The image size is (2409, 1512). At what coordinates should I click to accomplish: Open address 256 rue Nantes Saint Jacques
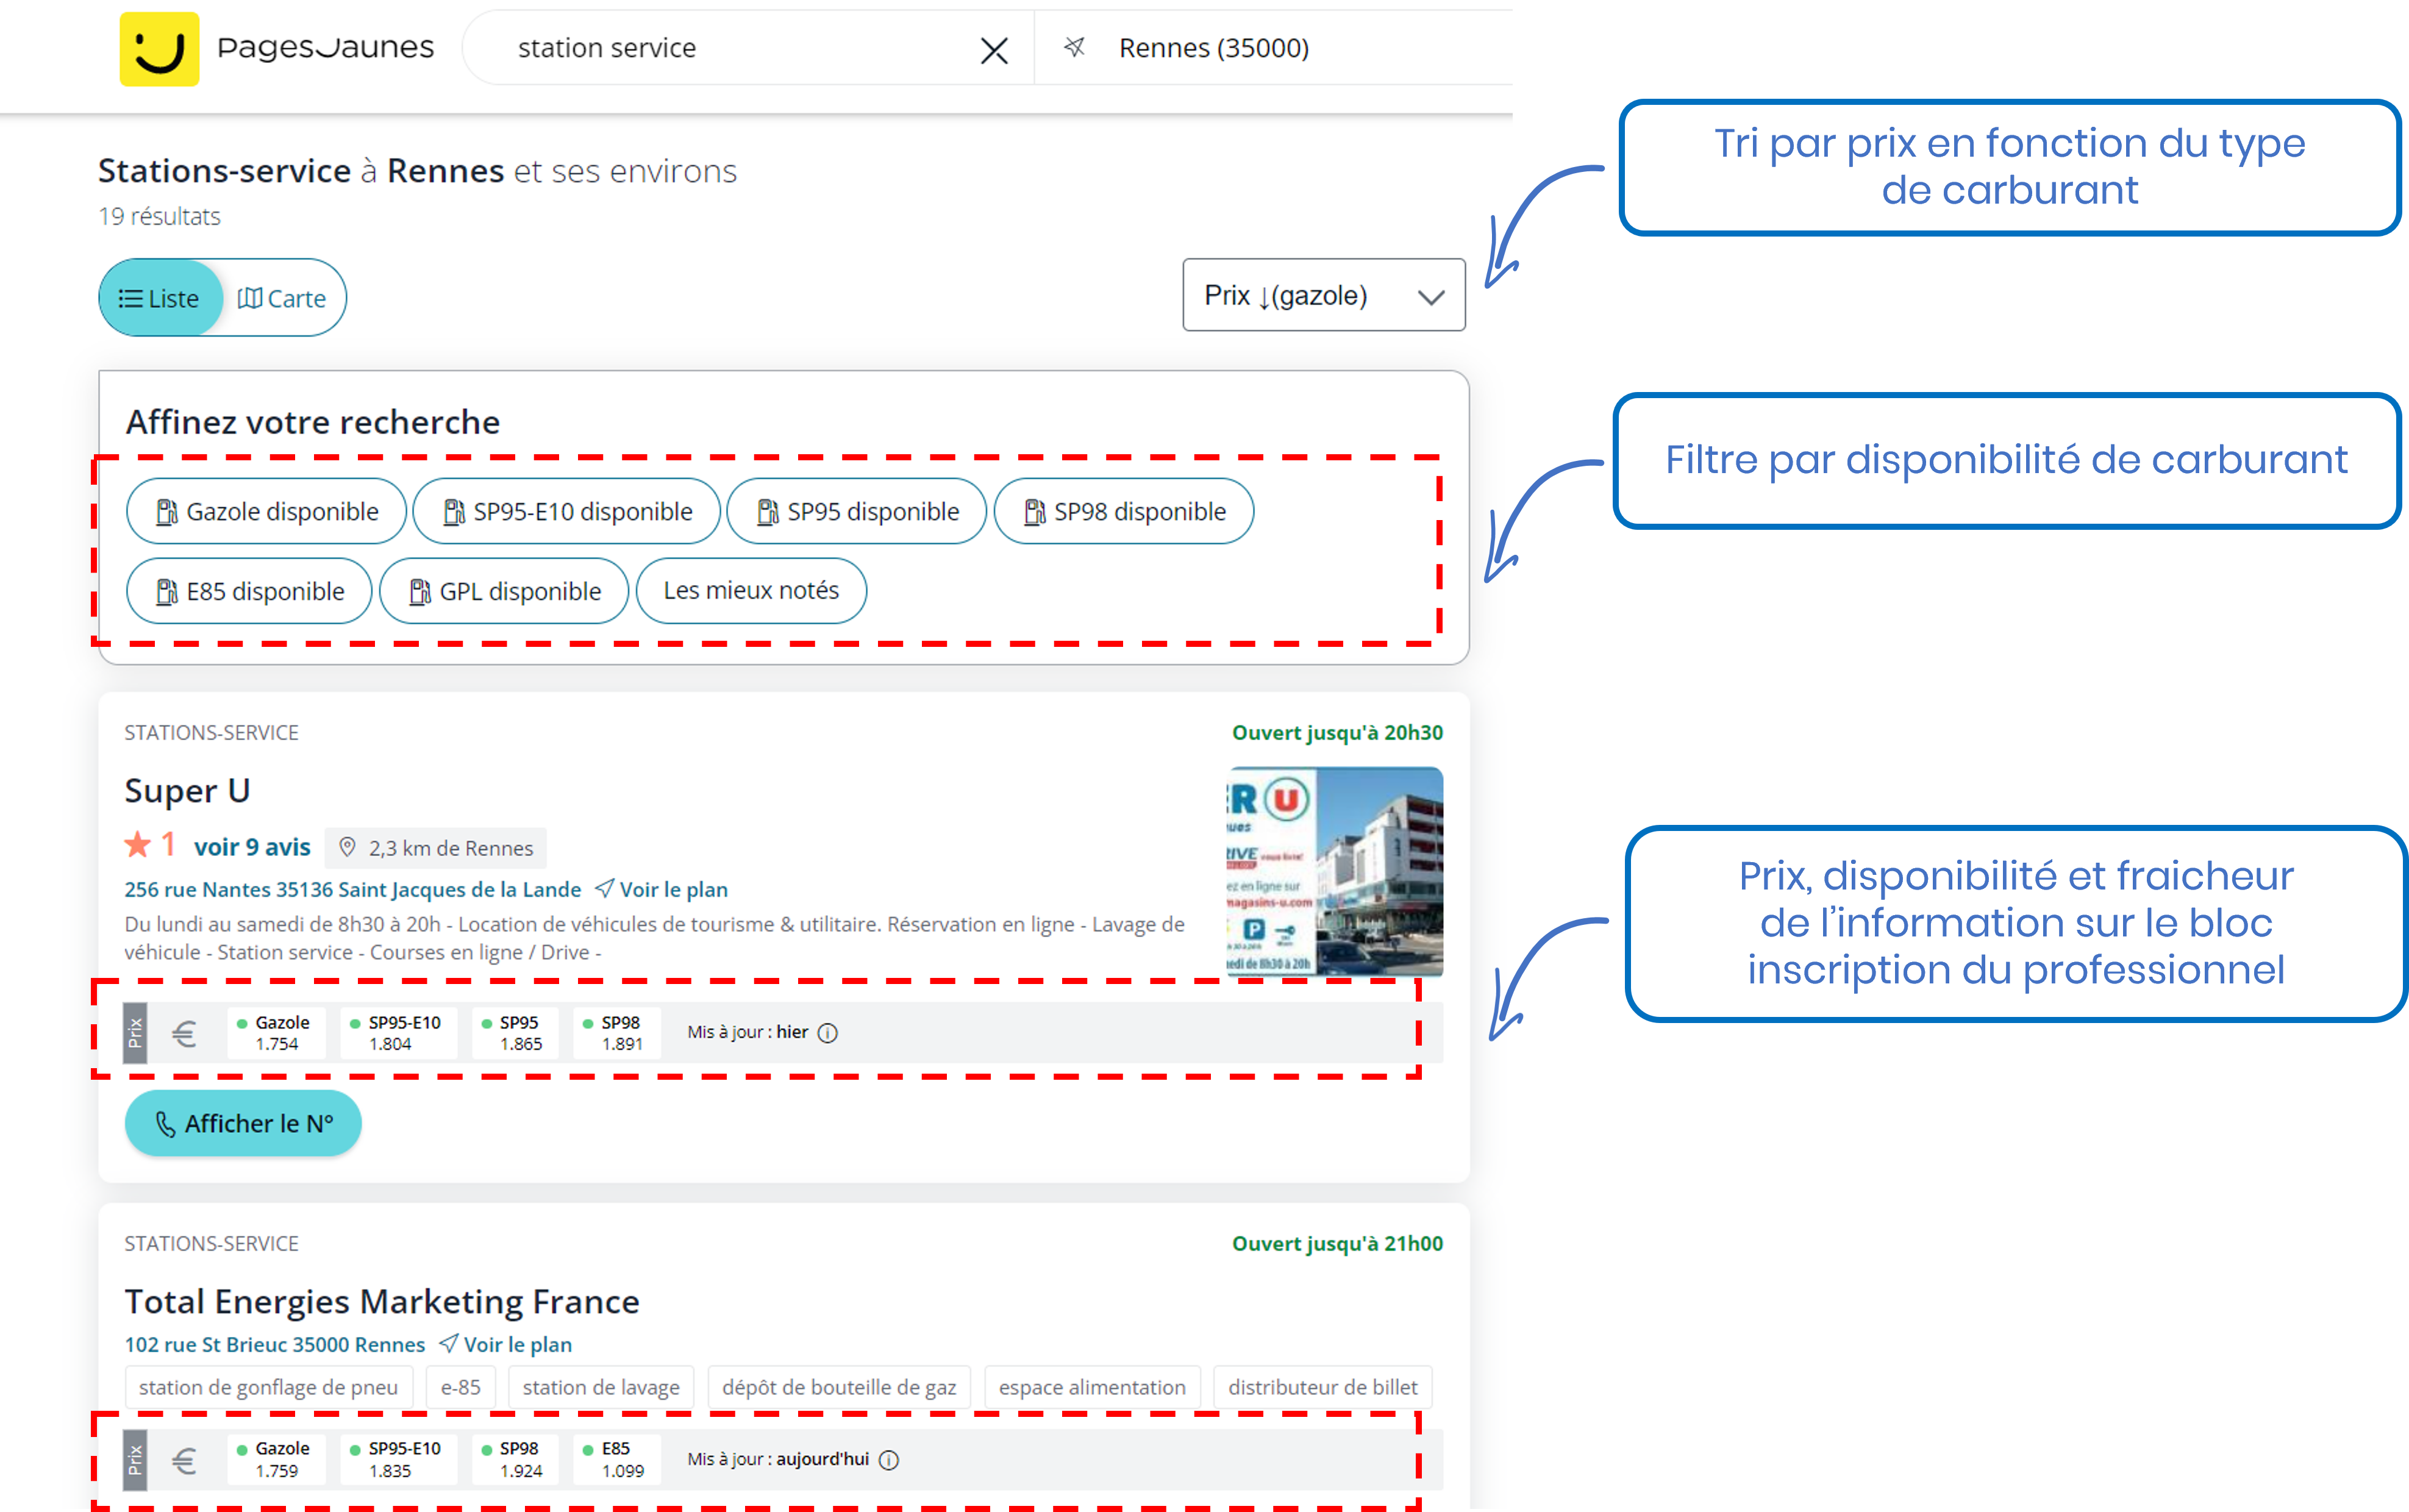click(352, 889)
